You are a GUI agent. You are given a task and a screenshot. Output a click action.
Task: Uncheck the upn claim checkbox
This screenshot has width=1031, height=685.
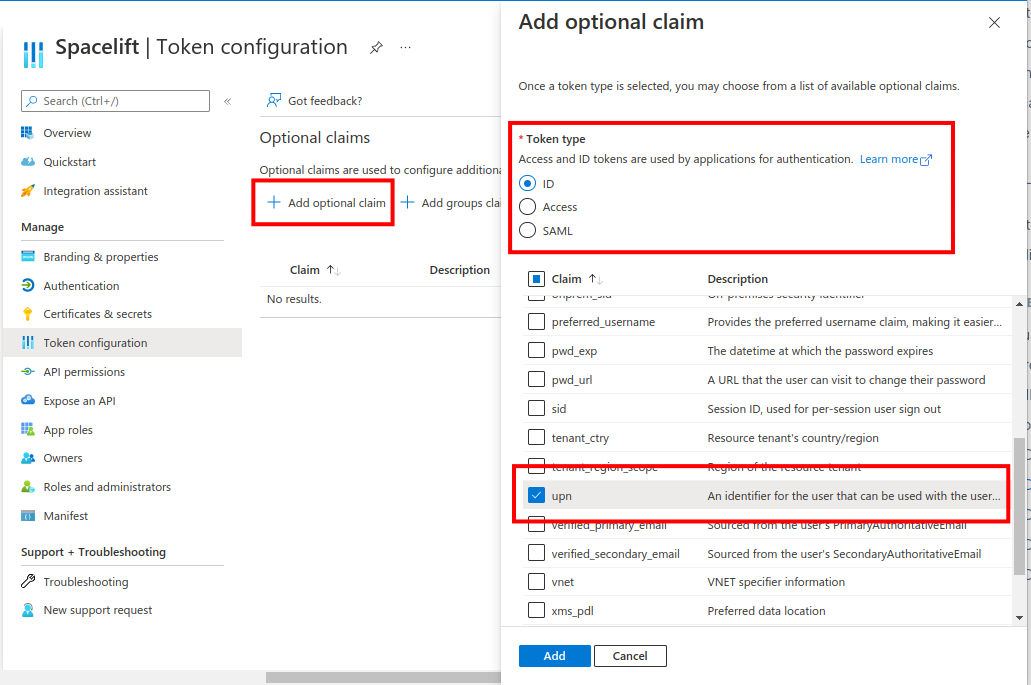click(x=536, y=496)
